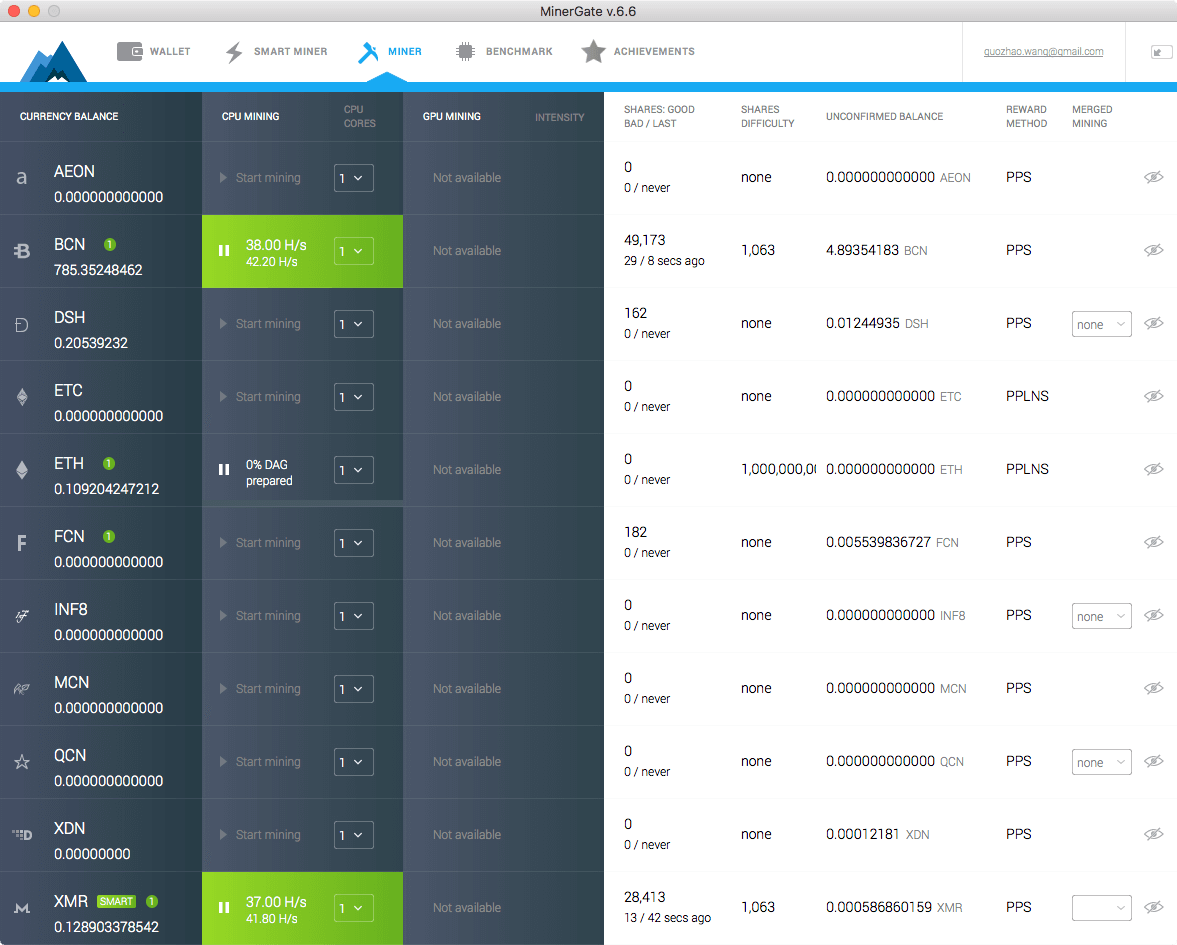Click the green info badge next to FCN
This screenshot has height=945, width=1177.
tap(109, 536)
